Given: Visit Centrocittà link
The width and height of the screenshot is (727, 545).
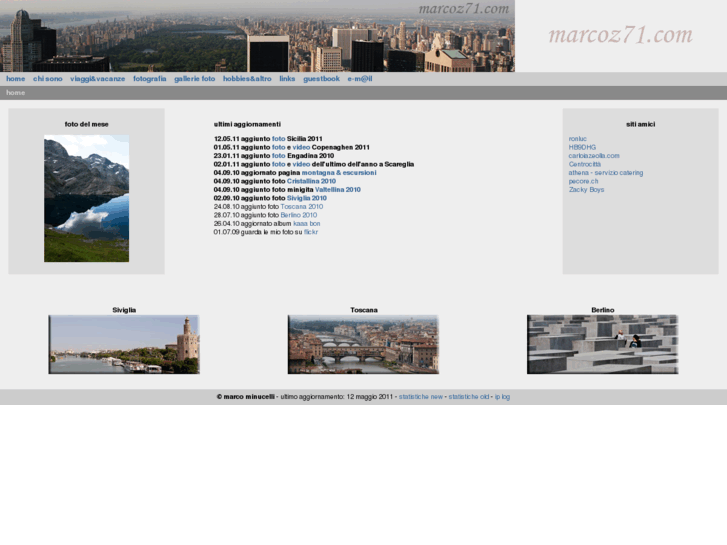Looking at the screenshot, I should (585, 164).
